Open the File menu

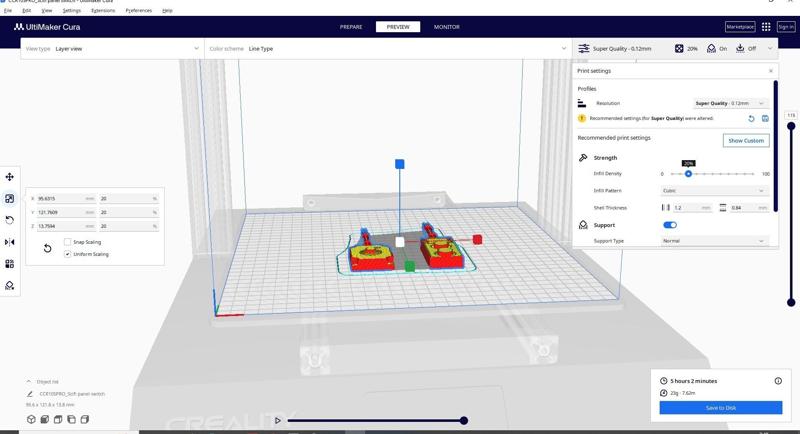8,10
